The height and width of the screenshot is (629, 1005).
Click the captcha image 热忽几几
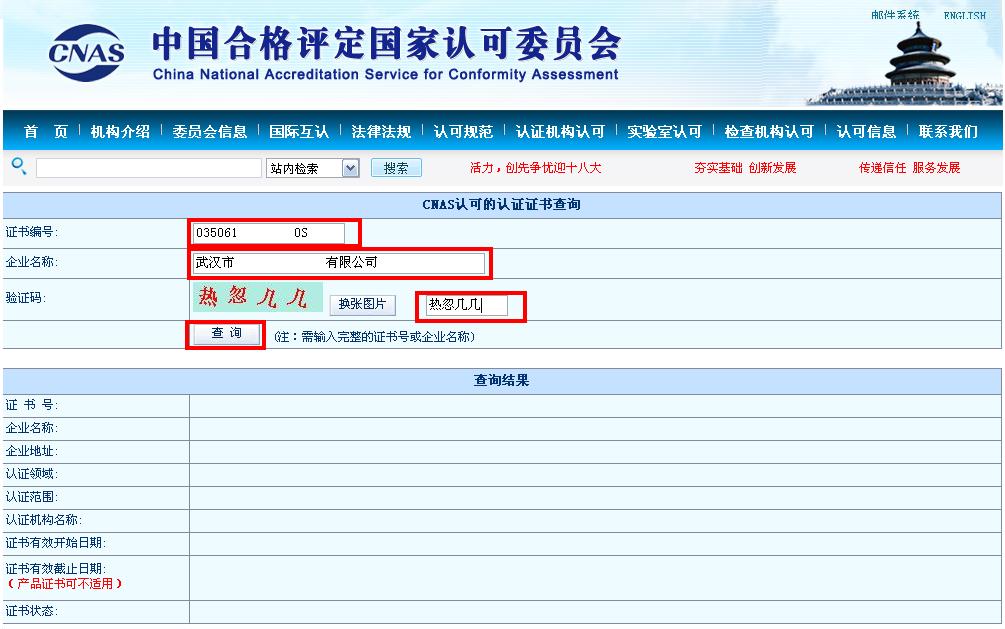(x=258, y=297)
